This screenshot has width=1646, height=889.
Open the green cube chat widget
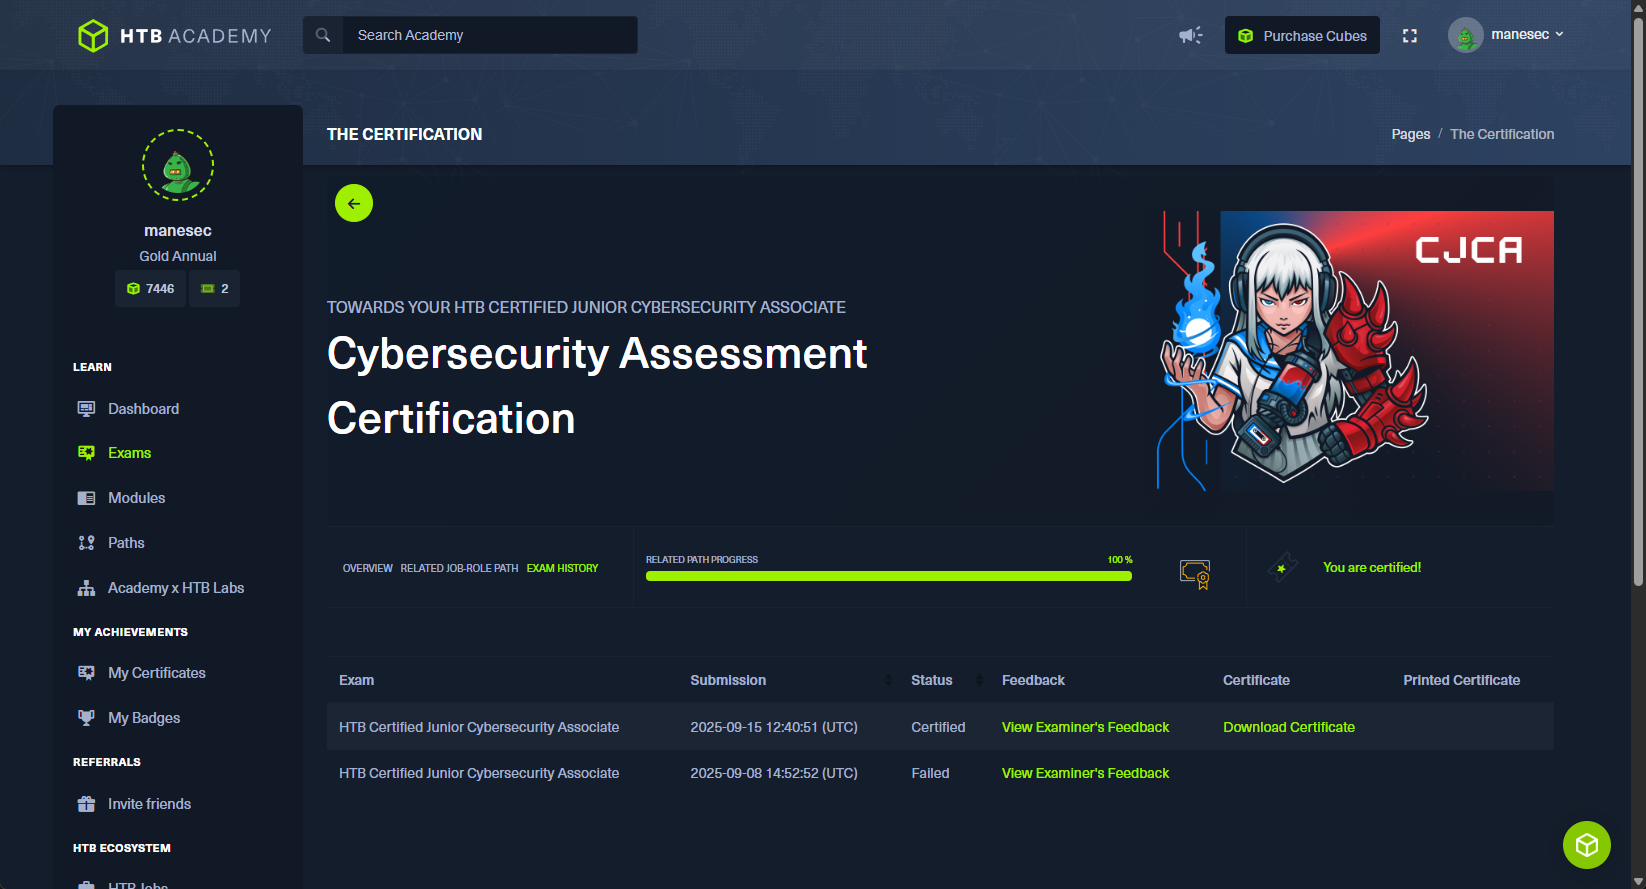coord(1586,845)
